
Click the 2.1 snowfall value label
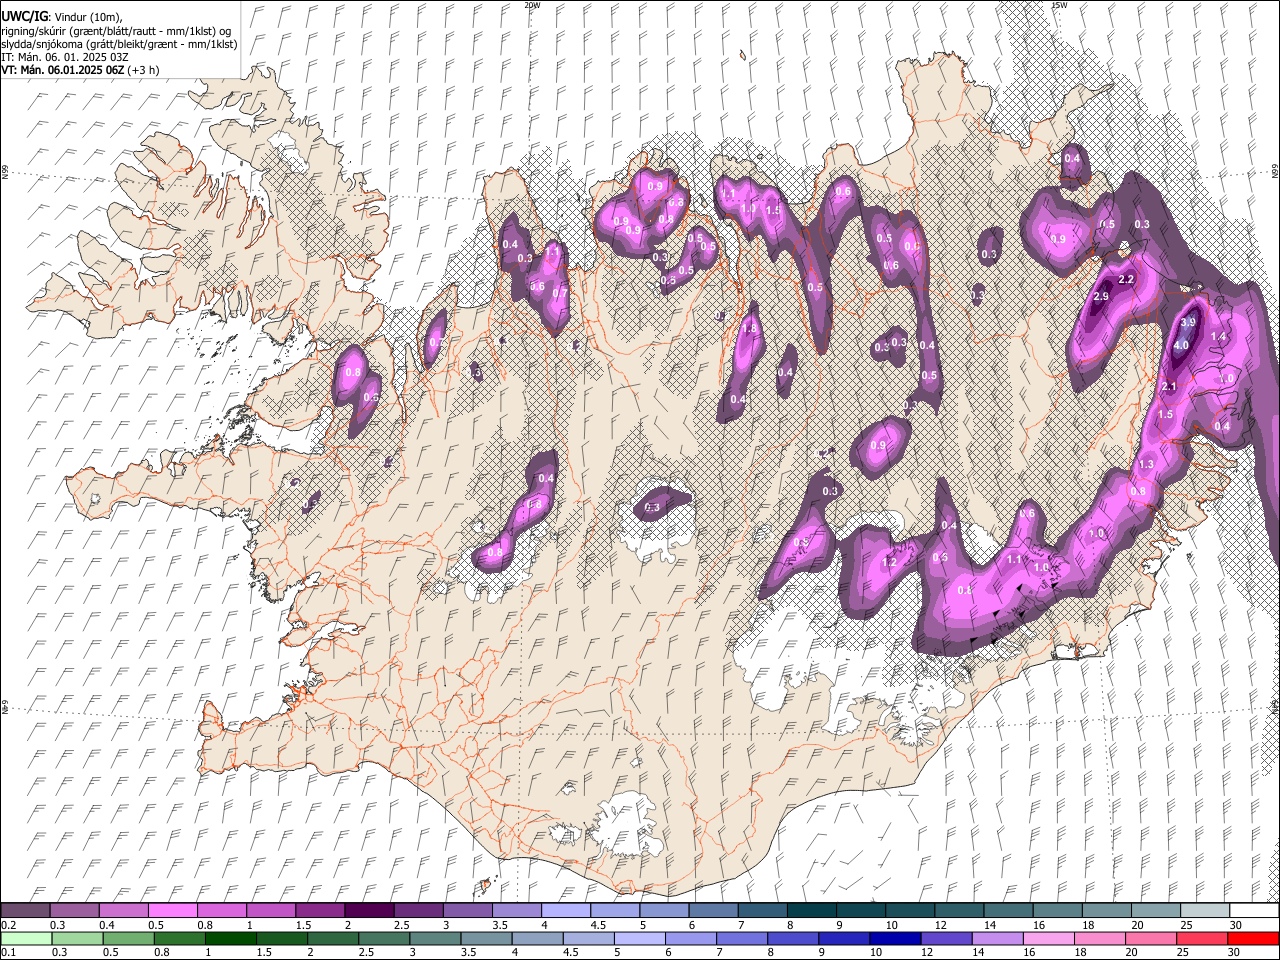tap(1170, 387)
